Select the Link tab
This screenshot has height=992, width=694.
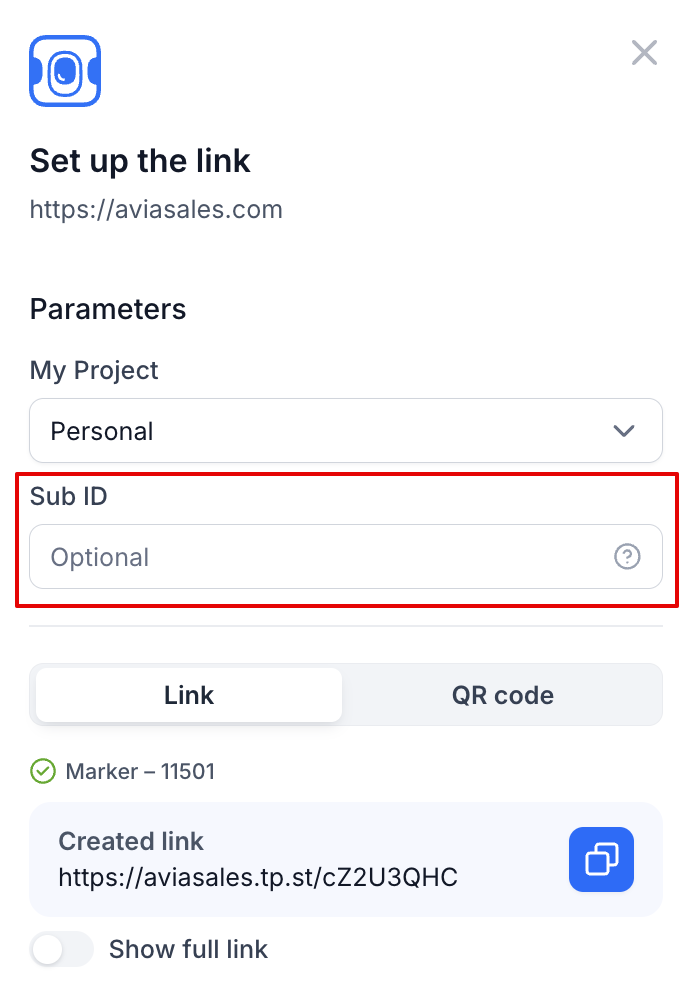click(x=189, y=695)
